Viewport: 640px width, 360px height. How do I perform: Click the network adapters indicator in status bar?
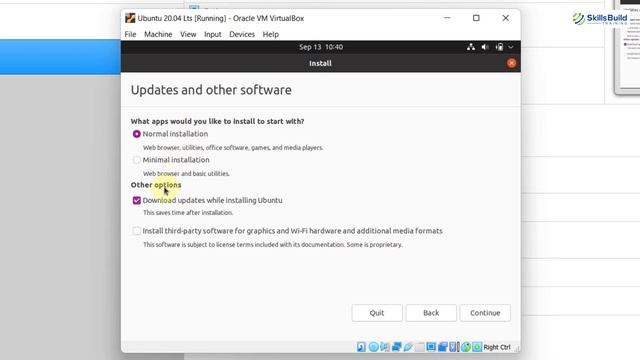(396, 347)
